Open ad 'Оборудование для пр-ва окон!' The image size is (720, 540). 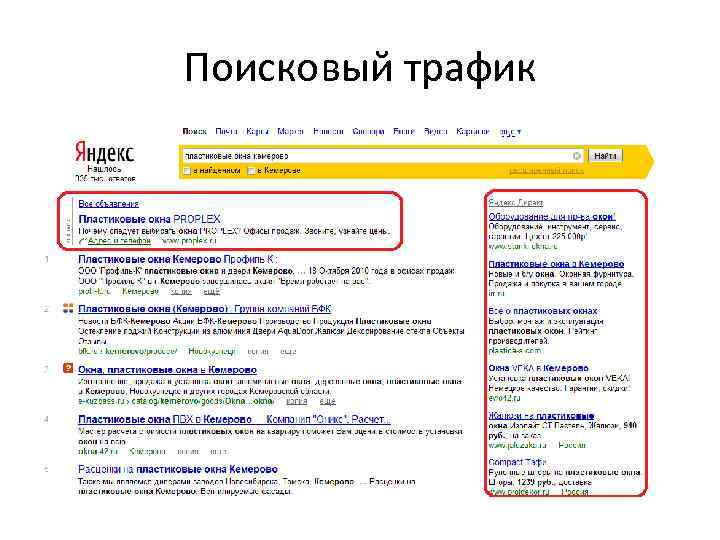[x=552, y=216]
